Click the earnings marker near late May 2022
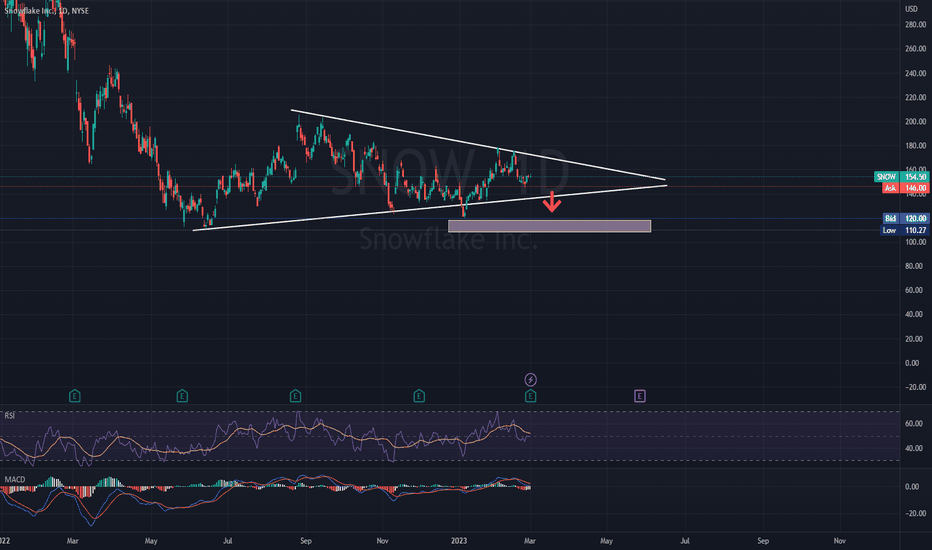The height and width of the screenshot is (550, 932). pyautogui.click(x=182, y=396)
